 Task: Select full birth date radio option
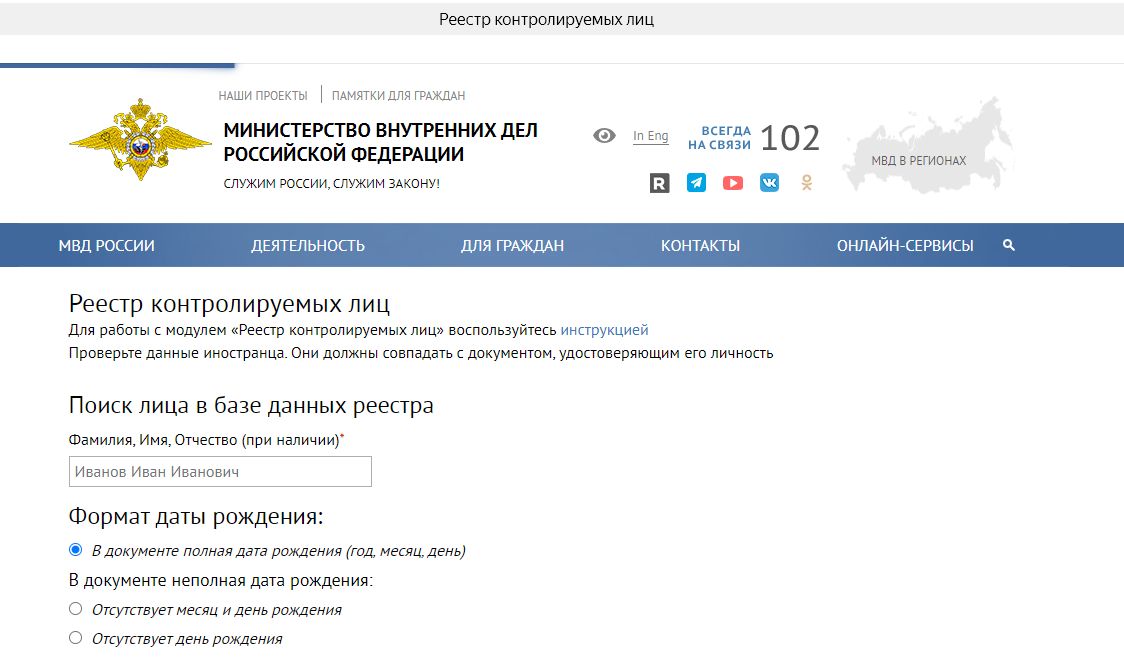[x=75, y=550]
